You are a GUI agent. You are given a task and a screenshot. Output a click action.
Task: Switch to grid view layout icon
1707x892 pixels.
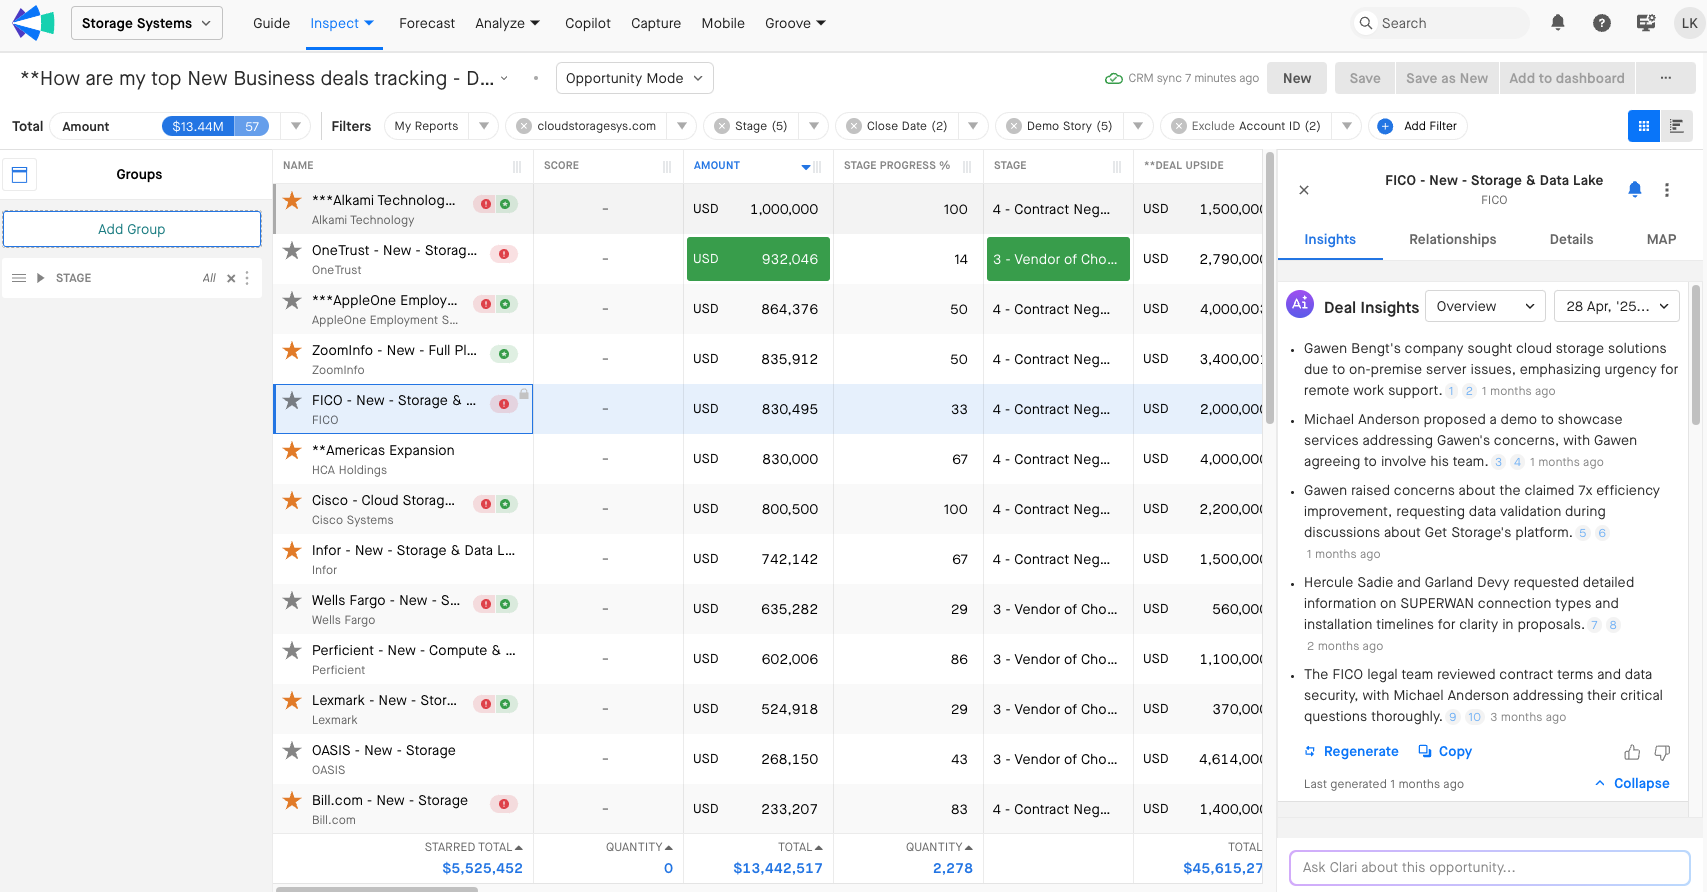[x=1643, y=126]
